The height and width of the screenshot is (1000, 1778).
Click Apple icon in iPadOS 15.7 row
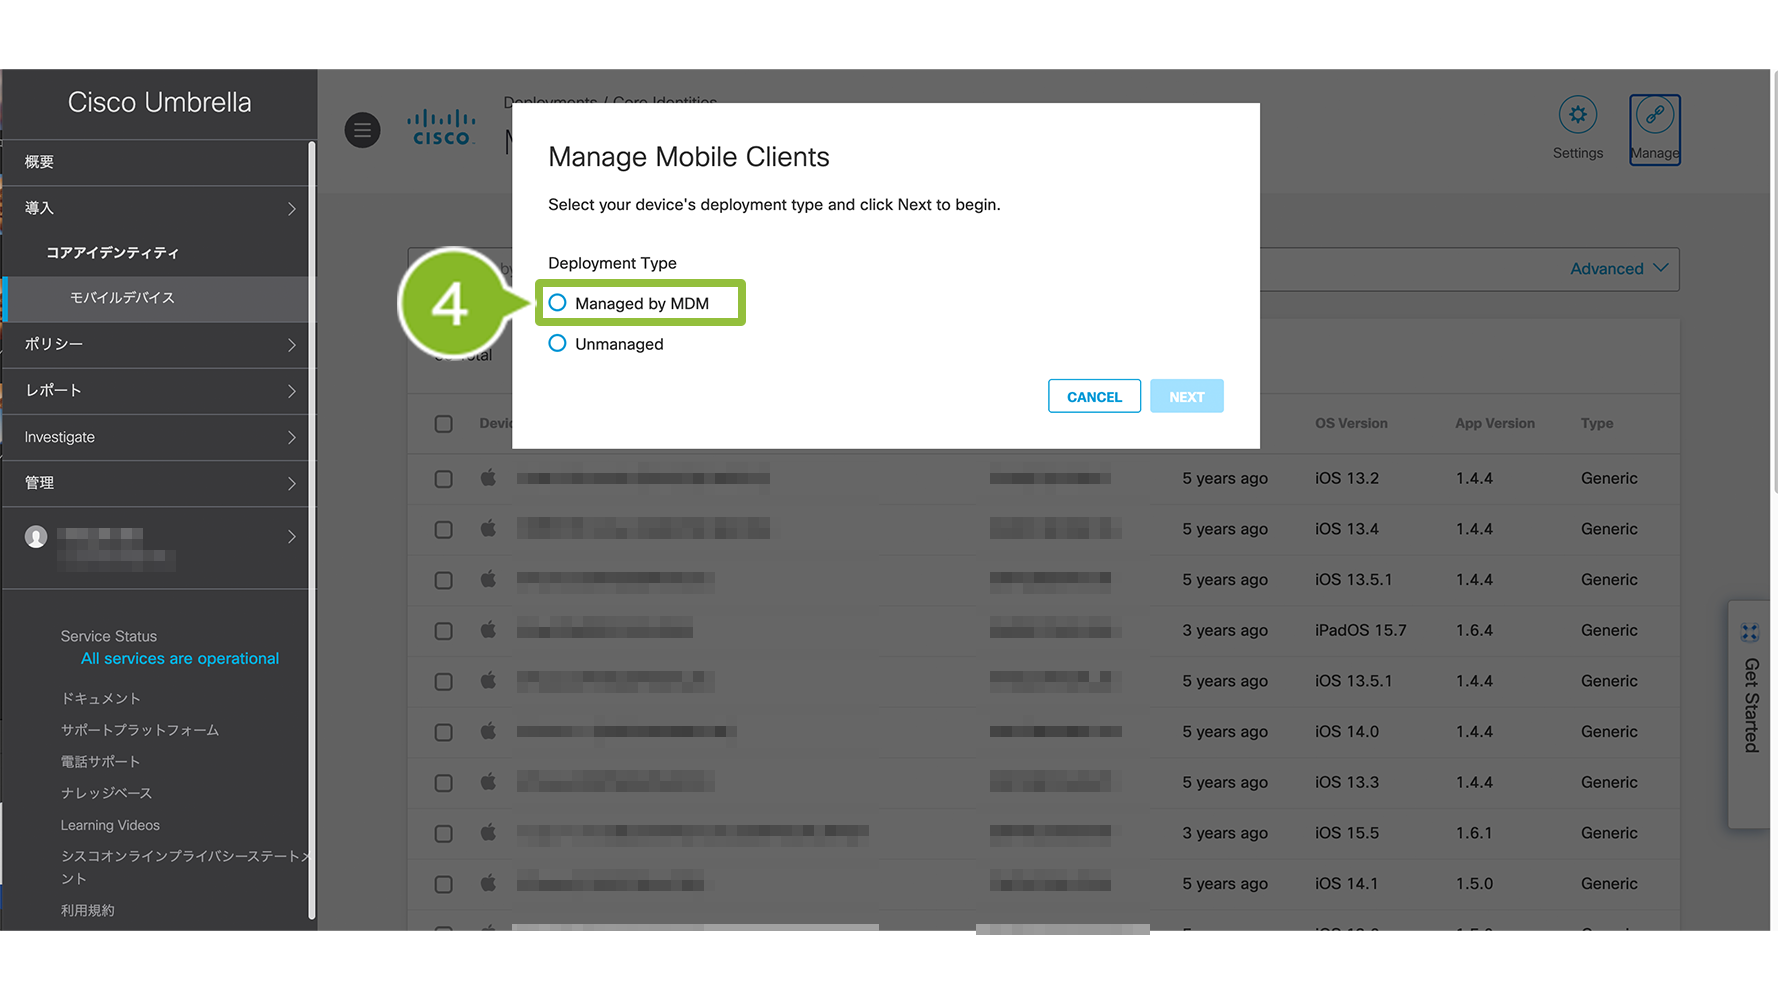(x=488, y=630)
